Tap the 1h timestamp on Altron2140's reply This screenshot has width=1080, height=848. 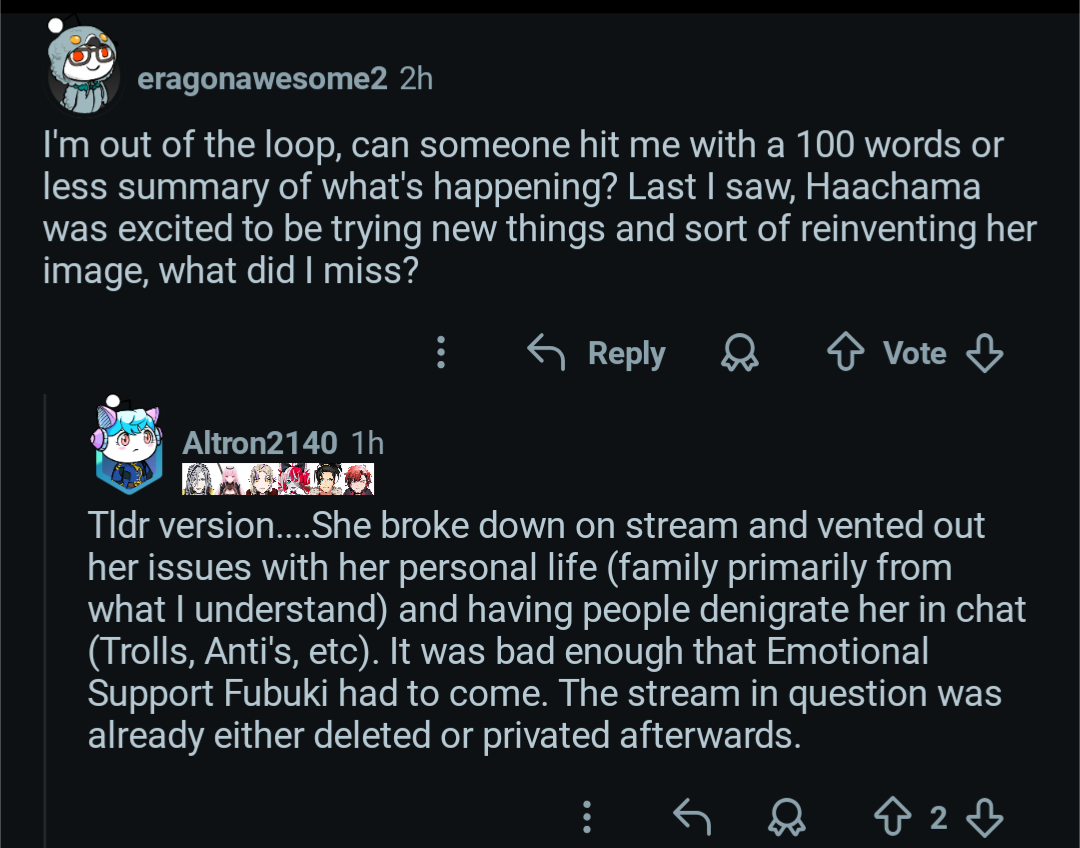coord(368,442)
